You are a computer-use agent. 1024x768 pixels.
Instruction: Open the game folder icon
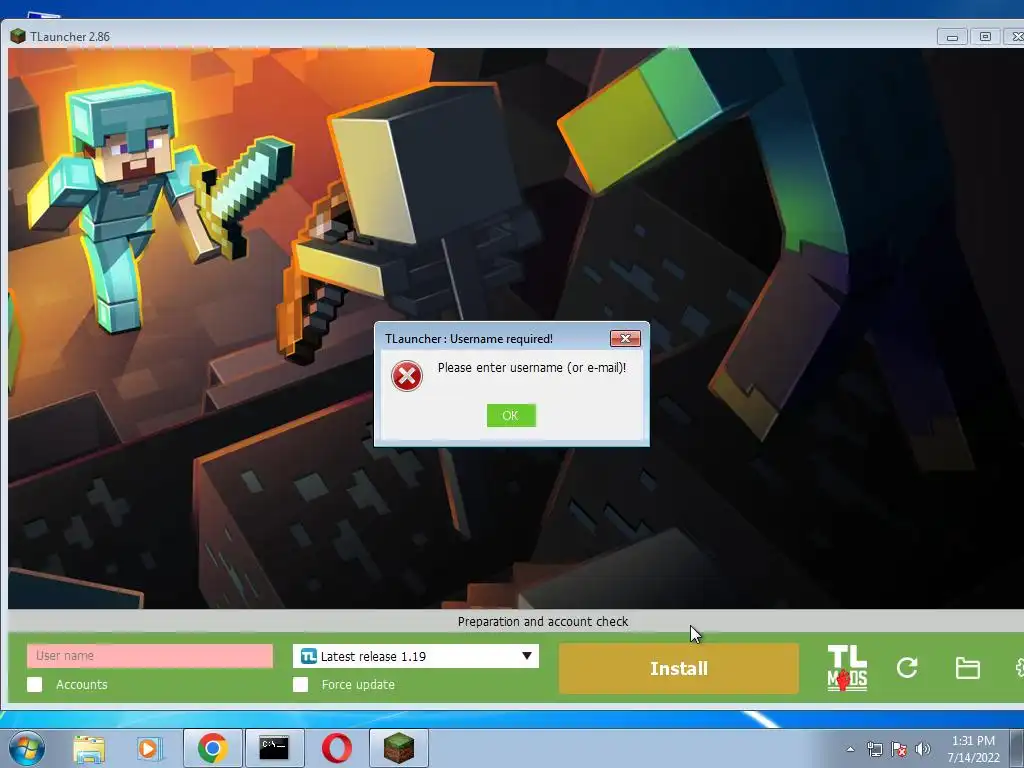pos(967,668)
